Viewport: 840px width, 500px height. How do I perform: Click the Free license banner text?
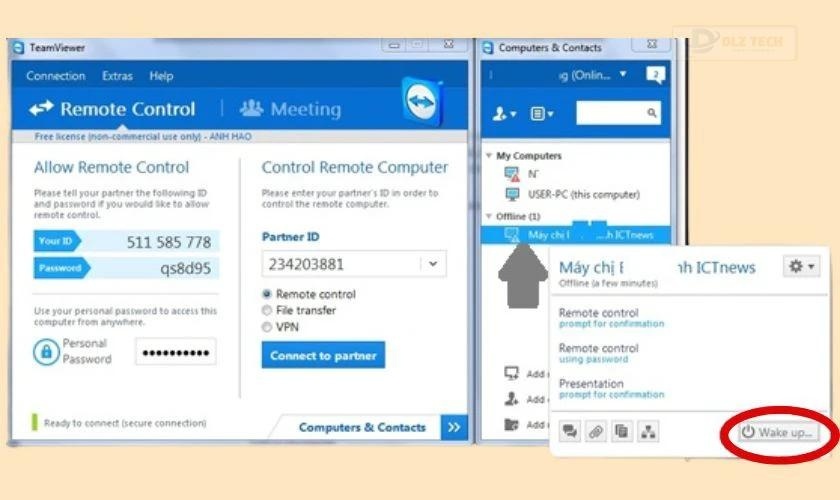pyautogui.click(x=142, y=137)
